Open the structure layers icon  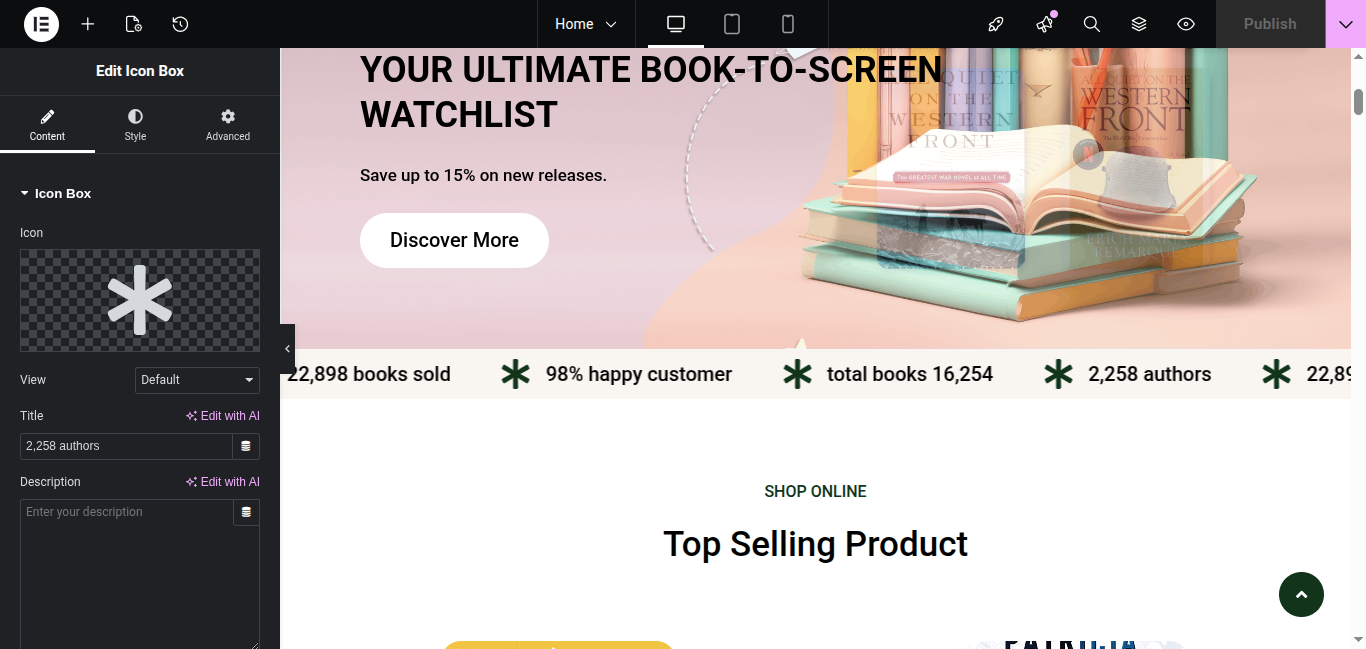(1139, 24)
